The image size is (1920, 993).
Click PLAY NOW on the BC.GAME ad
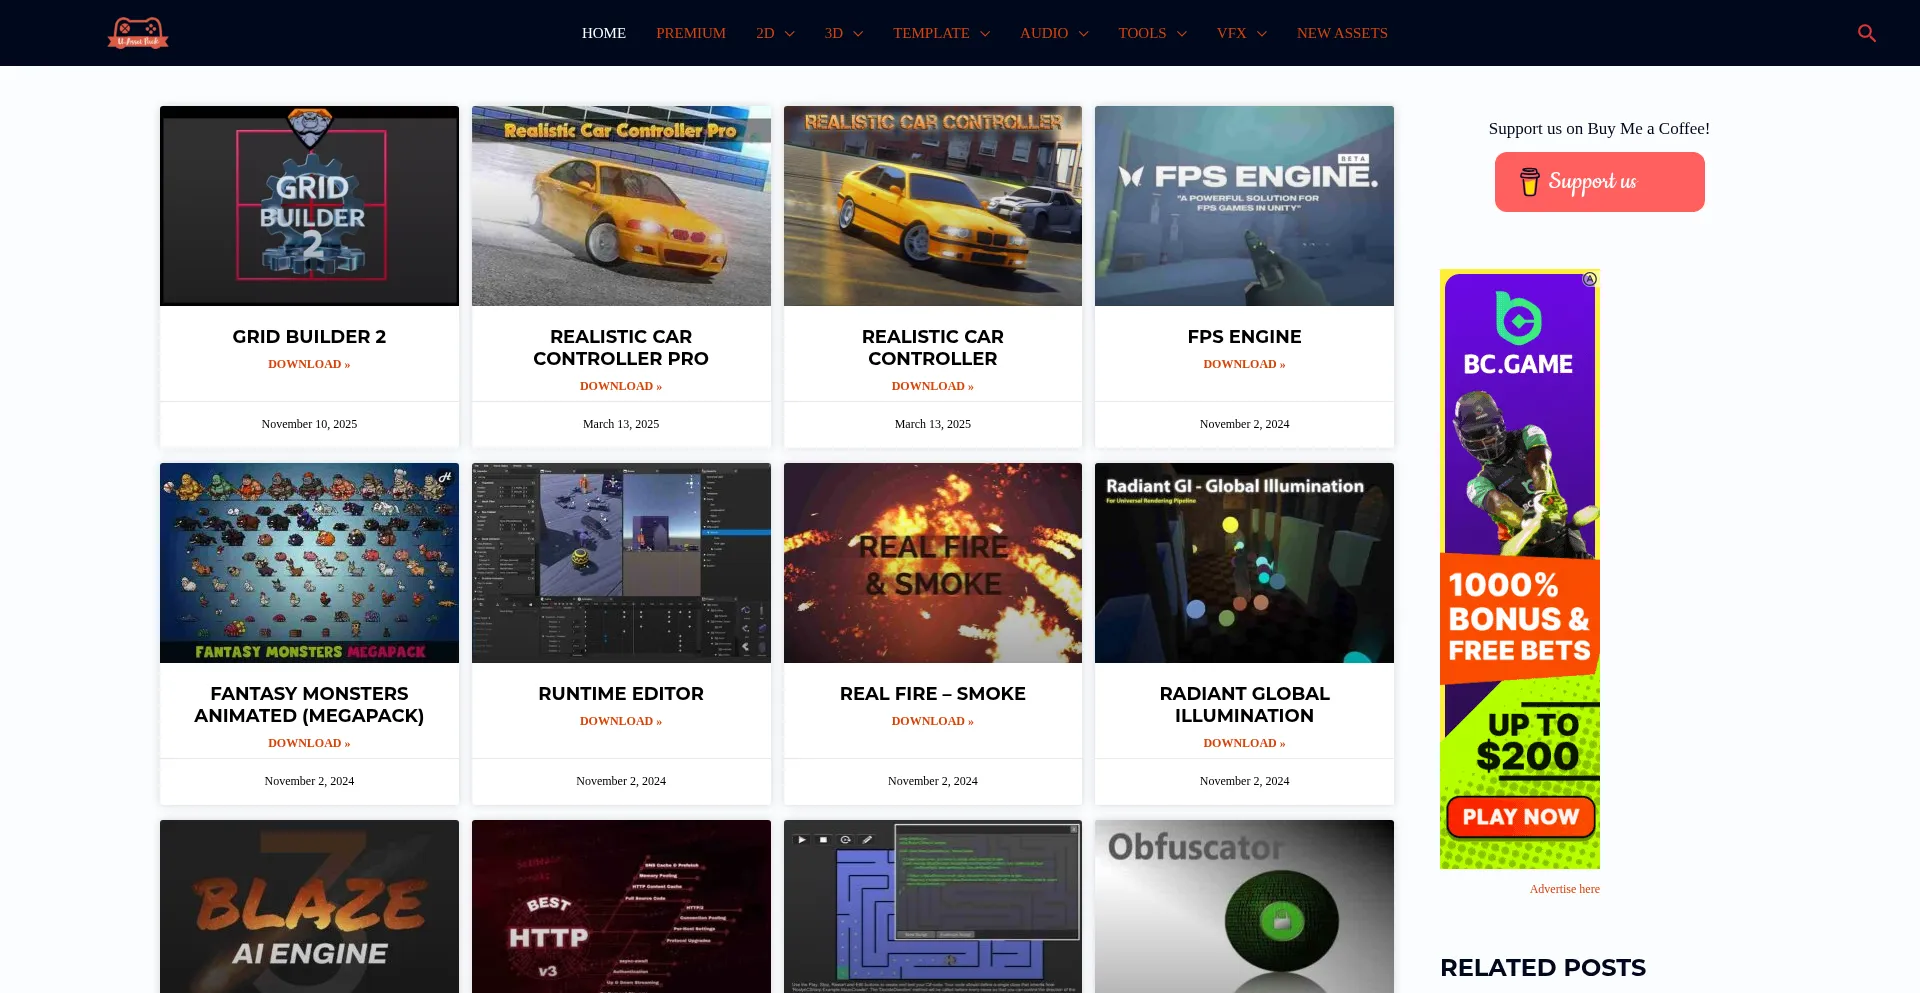(1520, 817)
